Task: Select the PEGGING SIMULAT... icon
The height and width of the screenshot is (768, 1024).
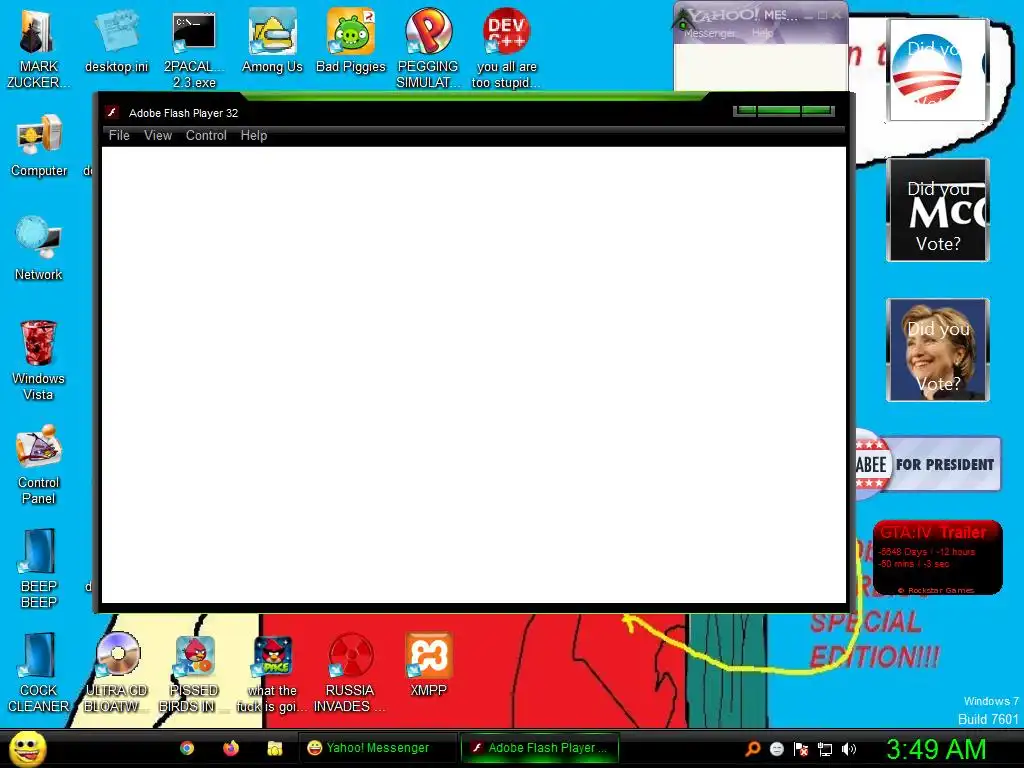Action: pyautogui.click(x=428, y=50)
